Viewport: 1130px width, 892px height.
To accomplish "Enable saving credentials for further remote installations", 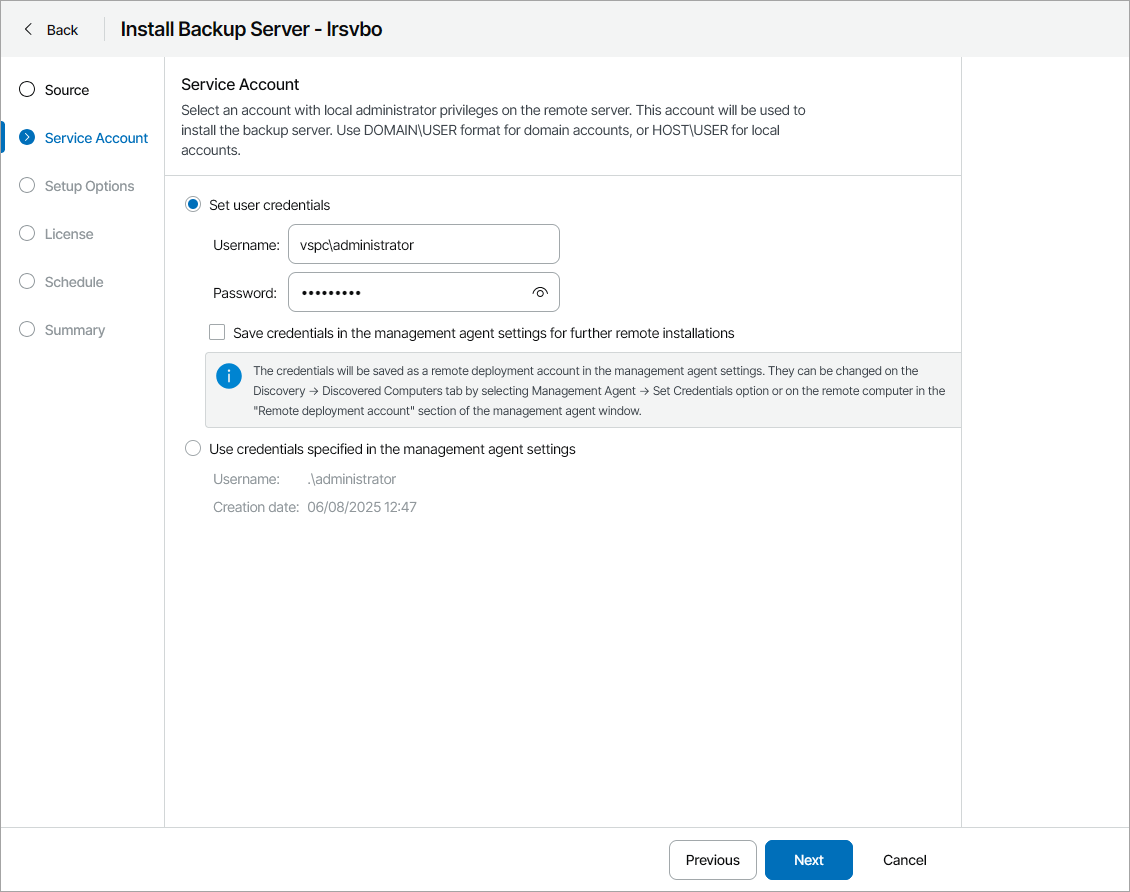I will coord(217,332).
